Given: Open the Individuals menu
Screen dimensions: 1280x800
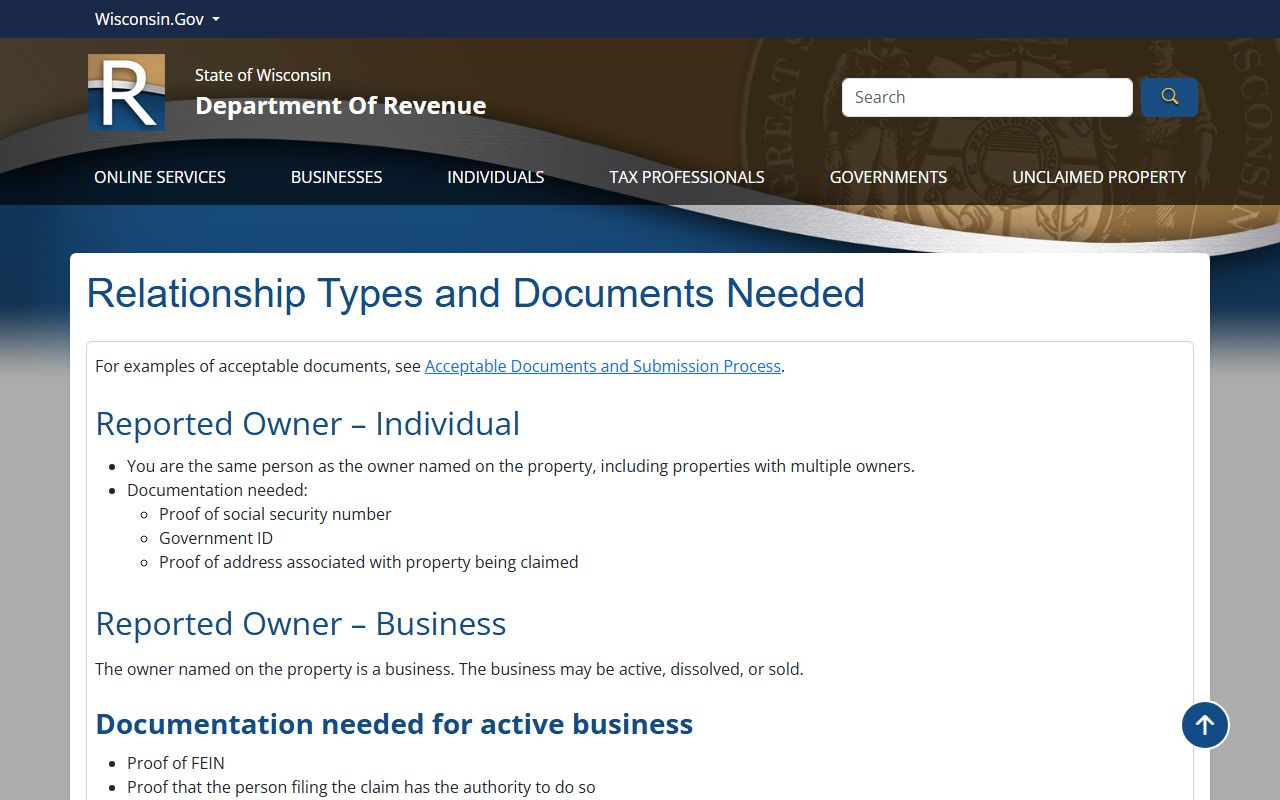Looking at the screenshot, I should [496, 177].
